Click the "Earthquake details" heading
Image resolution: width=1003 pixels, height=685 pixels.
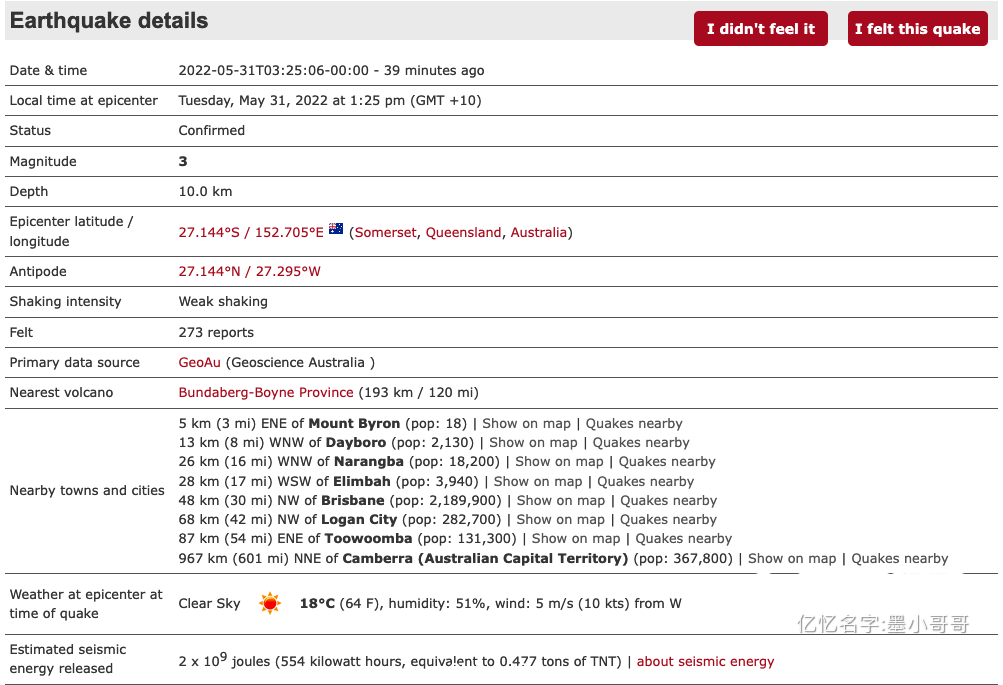tap(109, 20)
